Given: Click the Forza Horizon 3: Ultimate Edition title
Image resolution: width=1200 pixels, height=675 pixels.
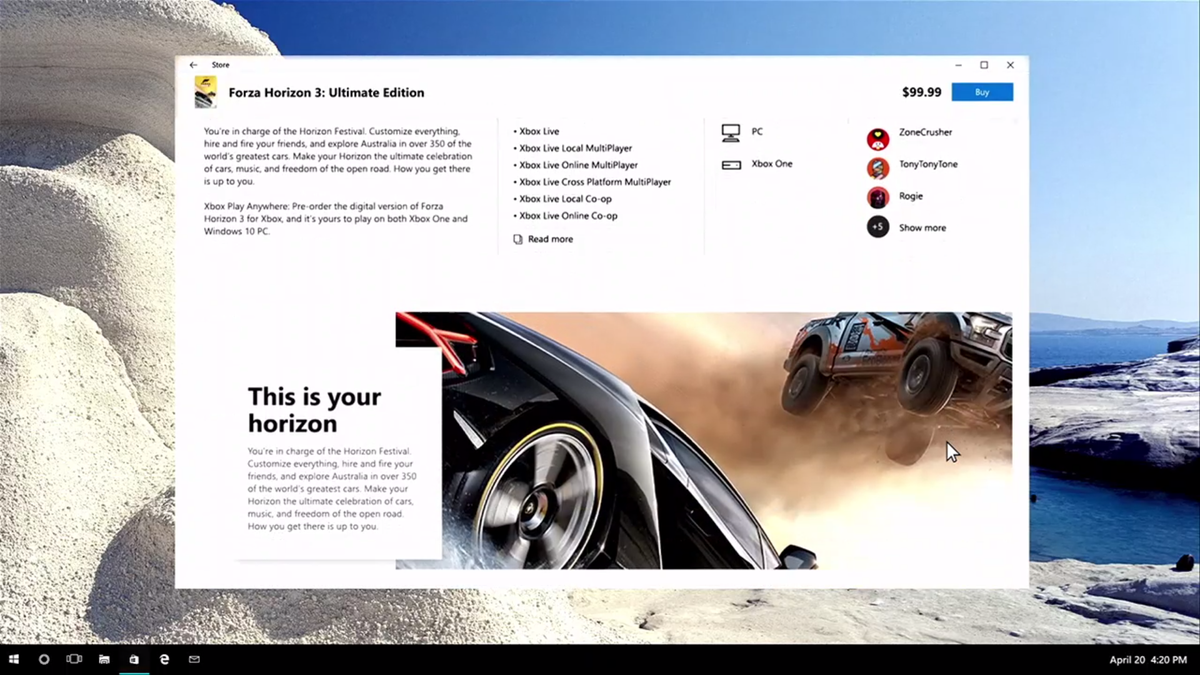Looking at the screenshot, I should coord(327,93).
